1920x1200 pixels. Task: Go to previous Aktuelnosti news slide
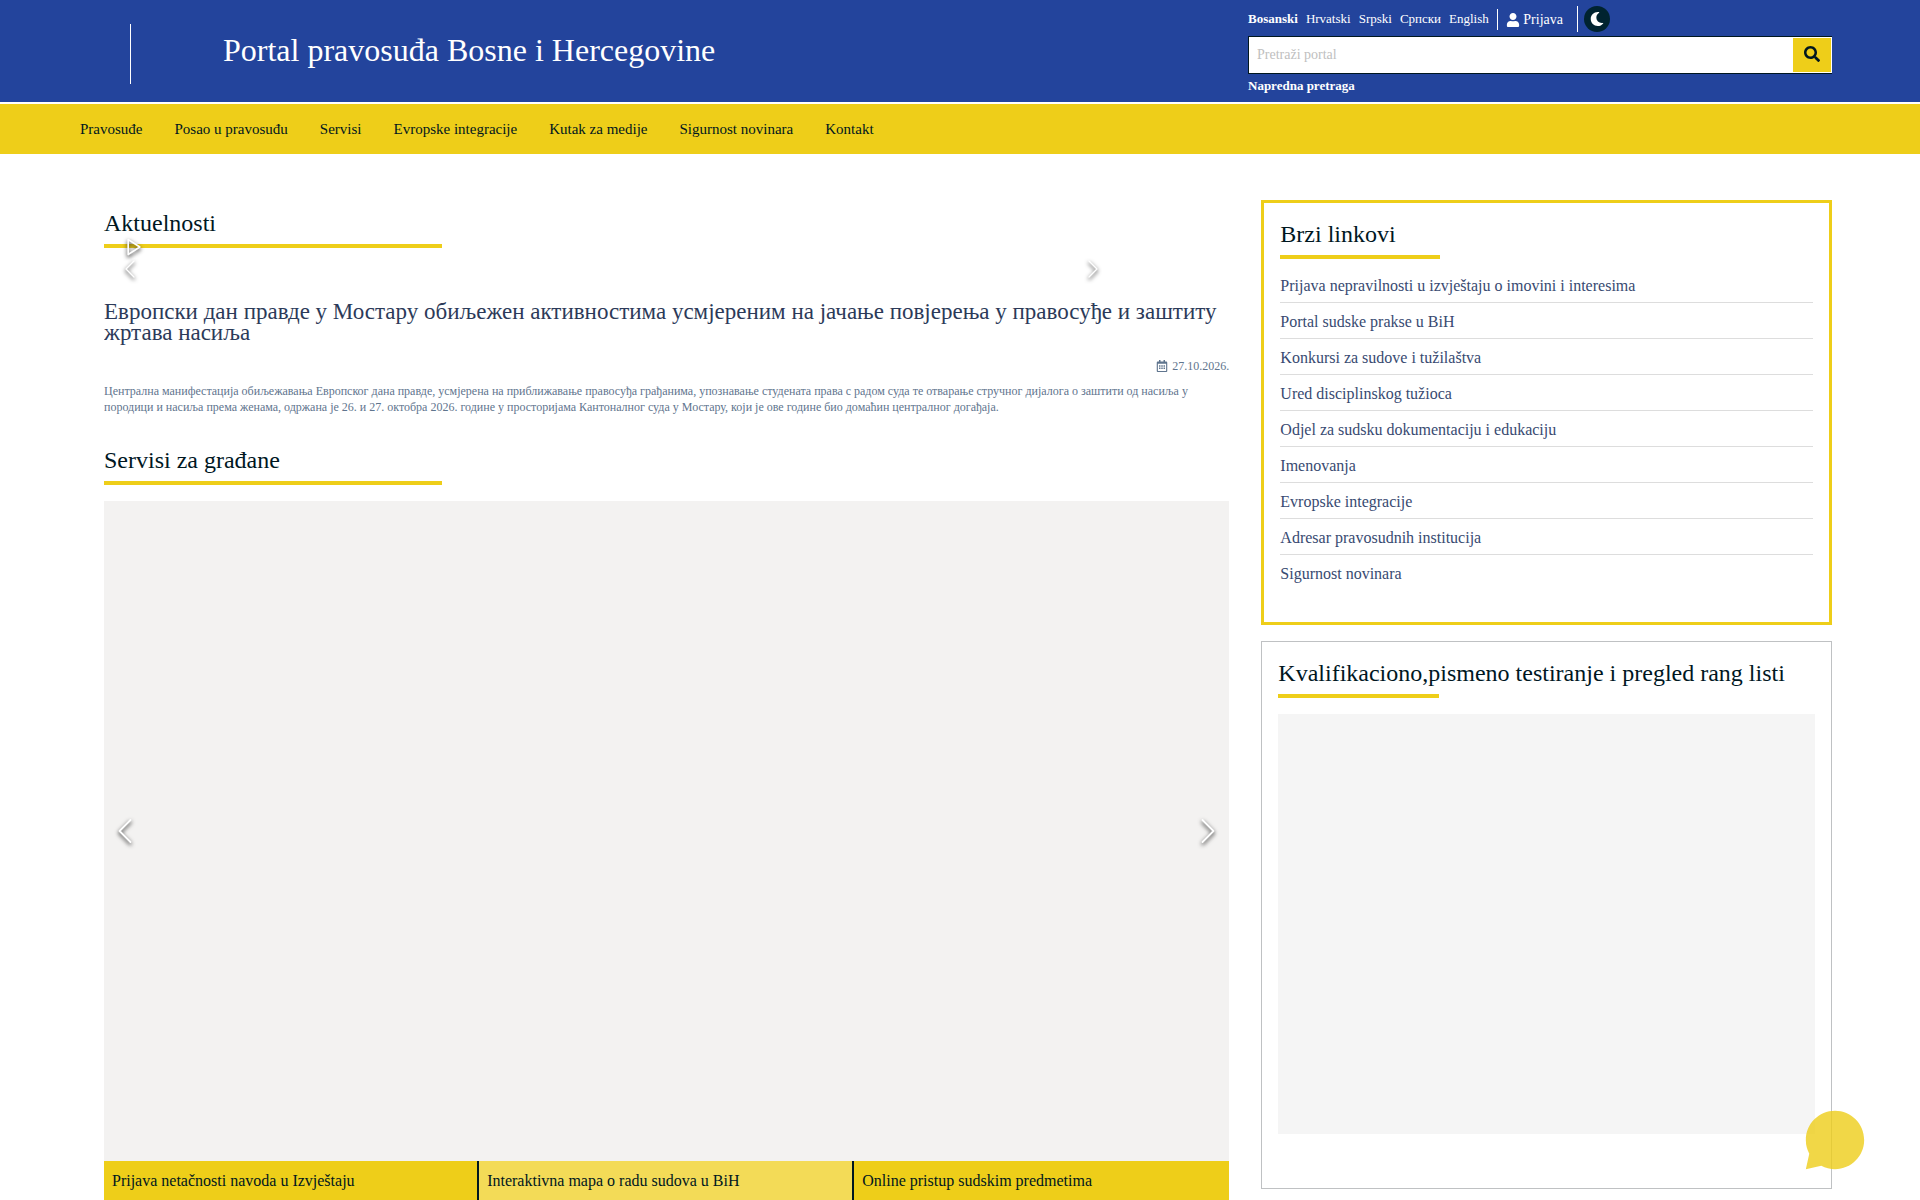130,271
